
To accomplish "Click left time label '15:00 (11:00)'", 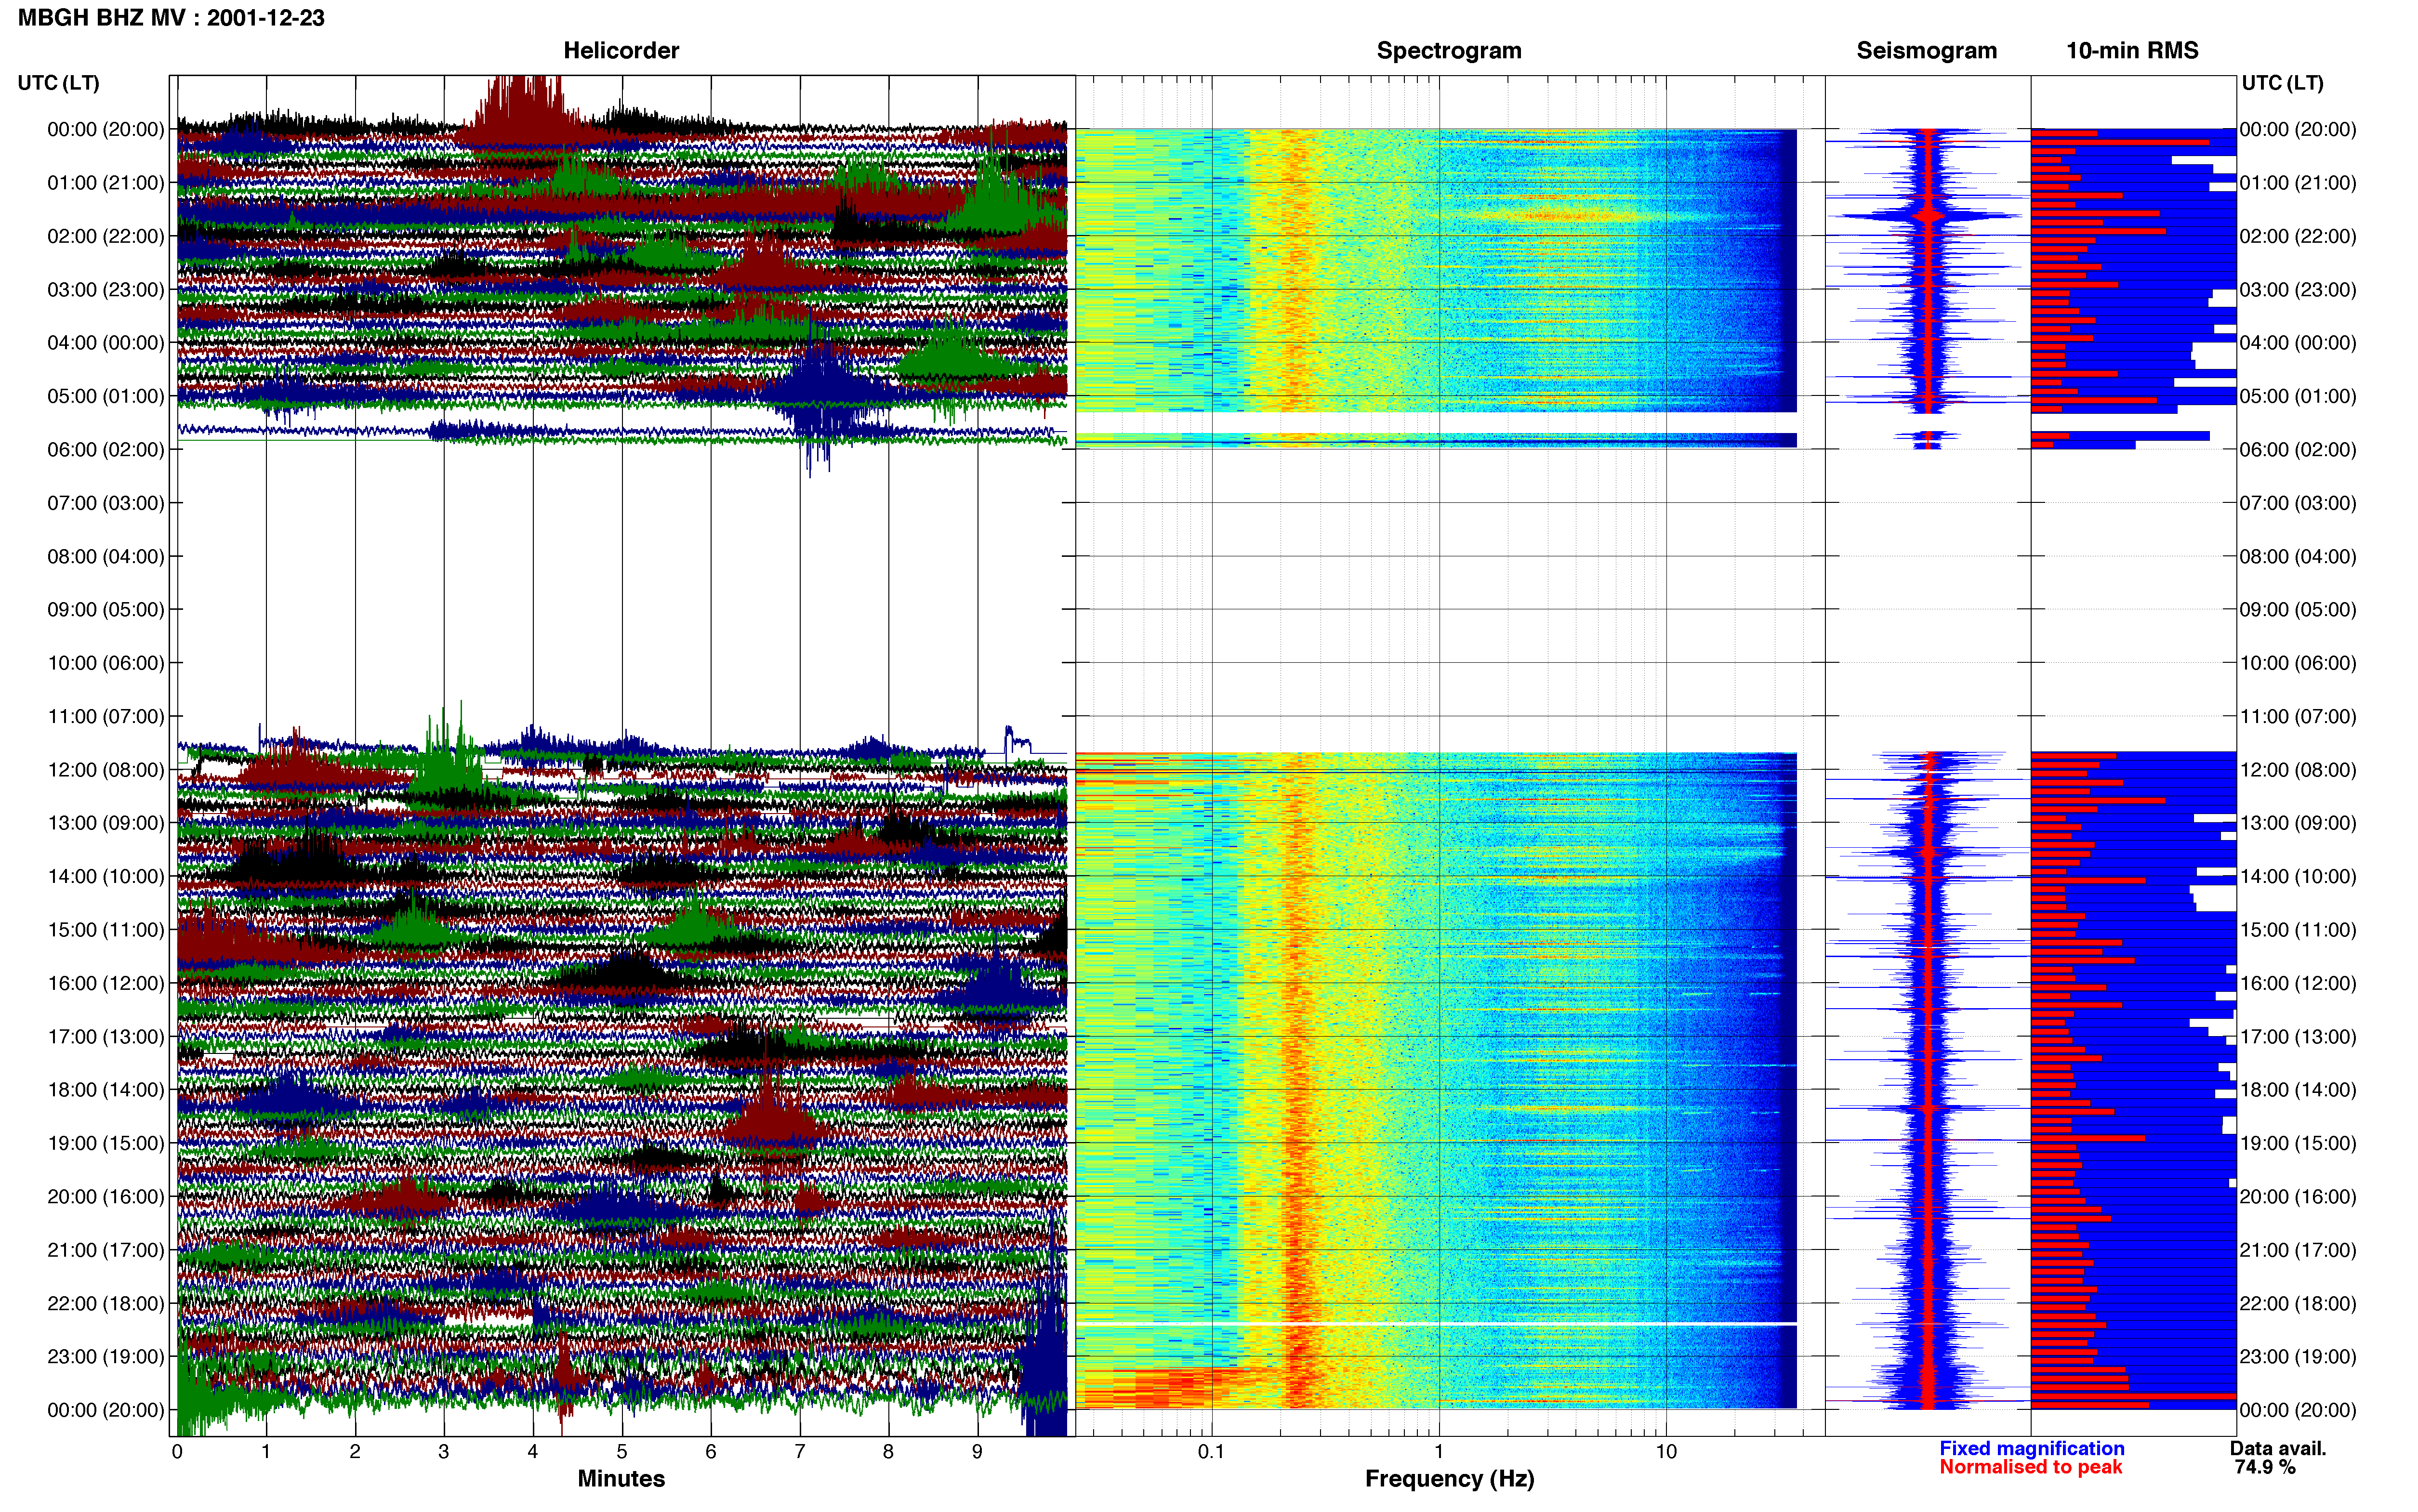I will [106, 929].
